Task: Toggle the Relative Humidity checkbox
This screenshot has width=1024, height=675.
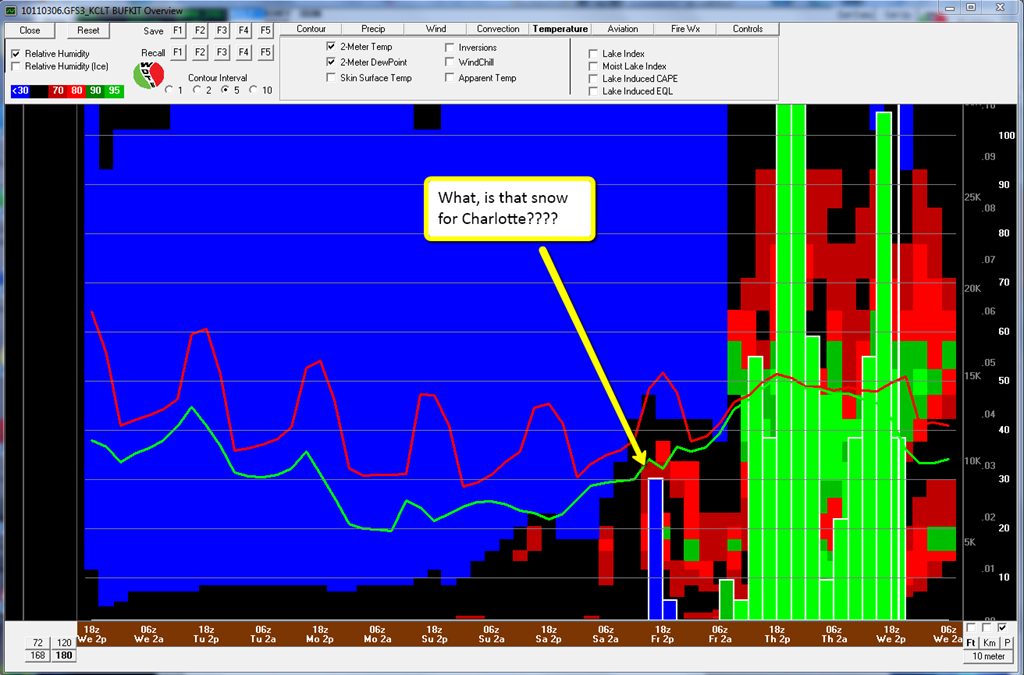Action: [16, 54]
